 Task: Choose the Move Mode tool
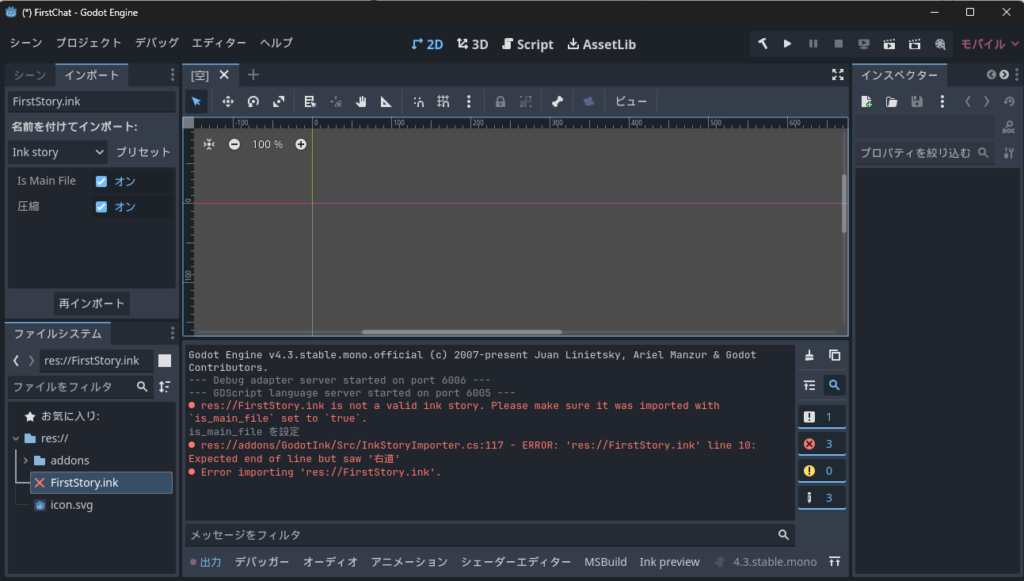[x=228, y=101]
